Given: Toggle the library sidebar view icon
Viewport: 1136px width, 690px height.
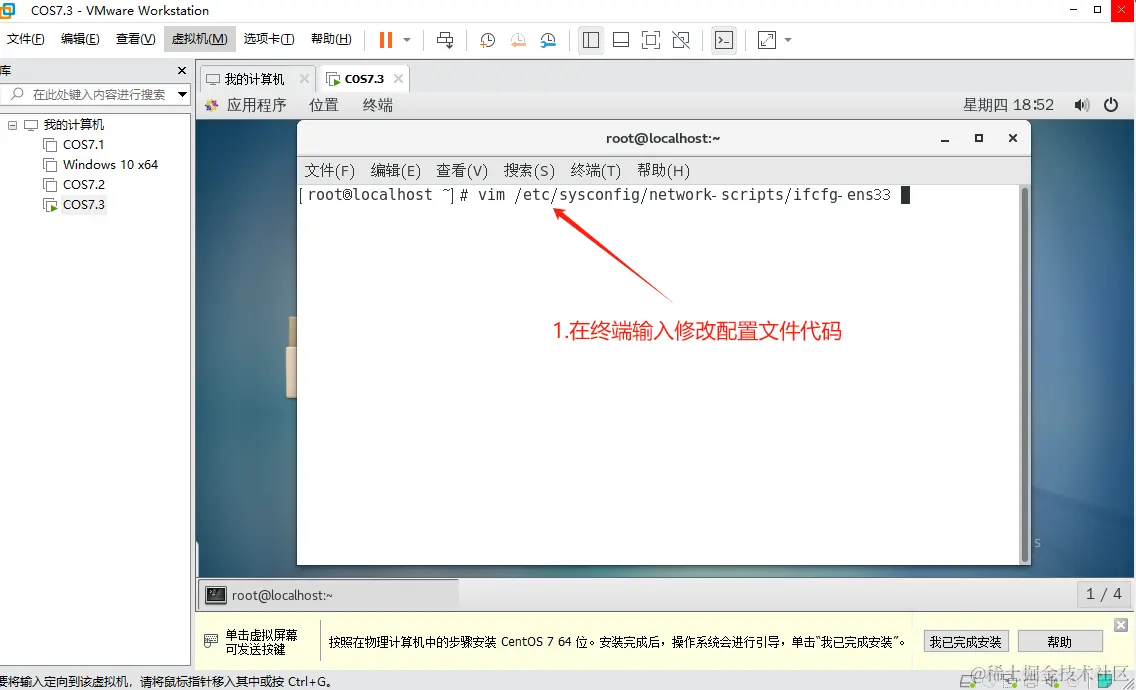Looking at the screenshot, I should [x=590, y=40].
